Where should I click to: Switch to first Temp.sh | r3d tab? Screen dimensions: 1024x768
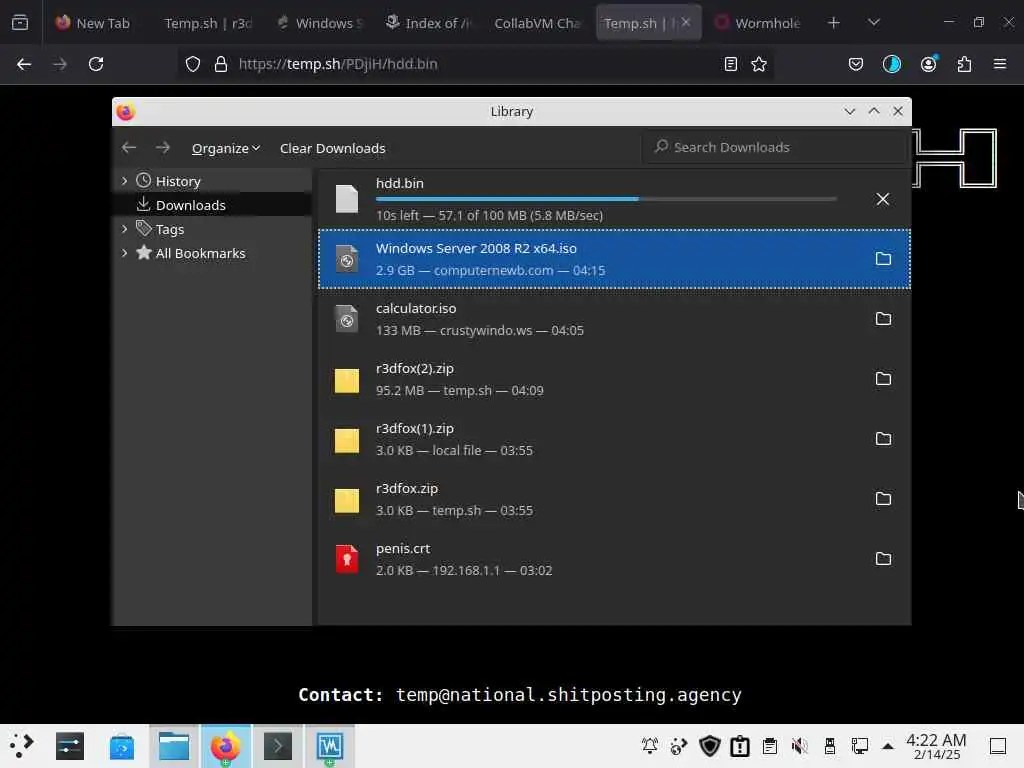pyautogui.click(x=208, y=23)
